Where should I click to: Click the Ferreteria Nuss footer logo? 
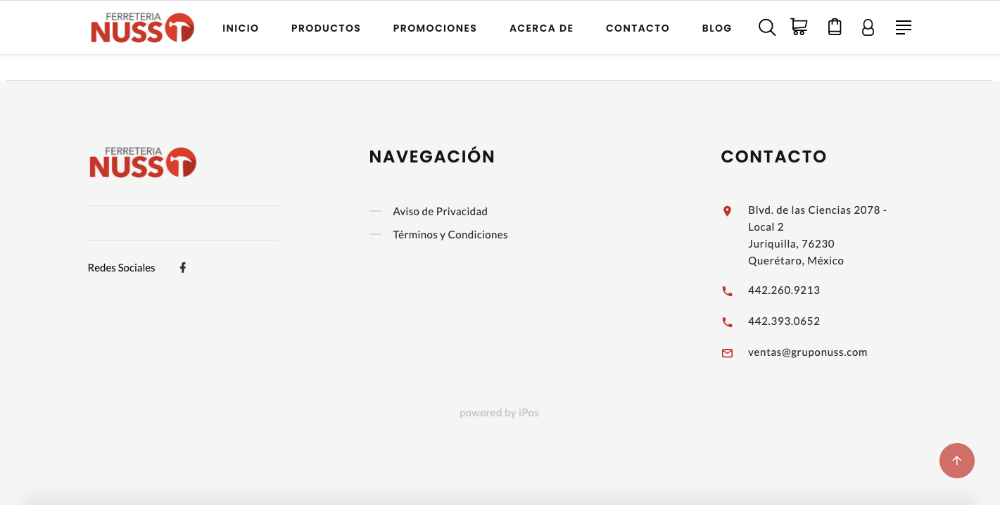coord(142,162)
